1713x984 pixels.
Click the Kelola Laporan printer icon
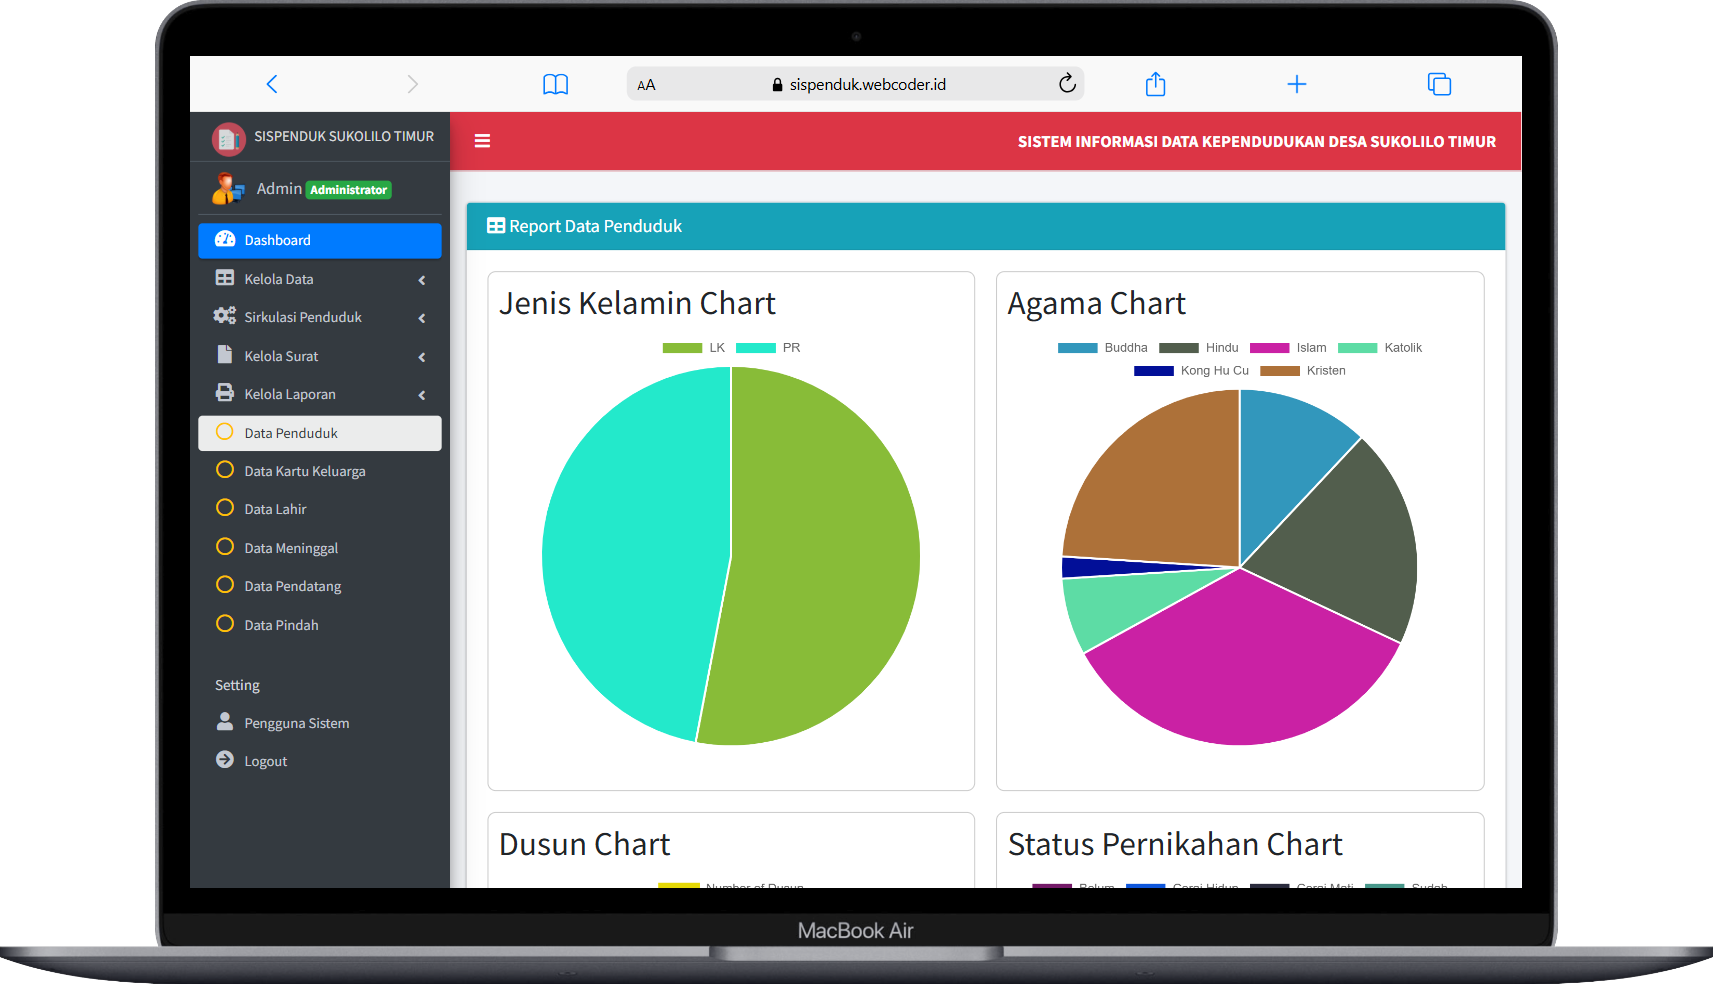pos(225,393)
